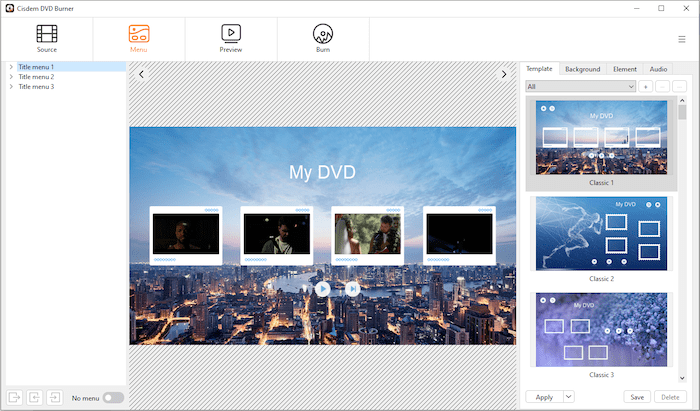Click the hamburger menu icon
This screenshot has width=700, height=411.
click(x=682, y=39)
